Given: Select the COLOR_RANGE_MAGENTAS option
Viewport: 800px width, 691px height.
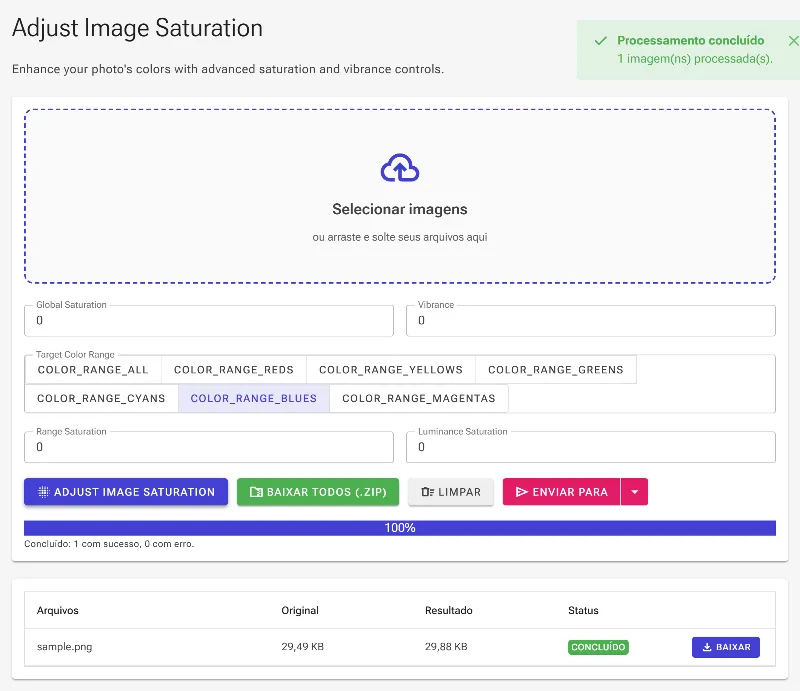Looking at the screenshot, I should coord(418,398).
